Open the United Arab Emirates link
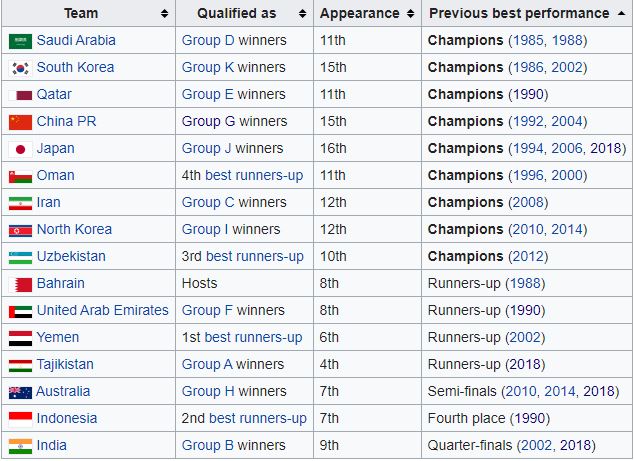634x461 pixels. 102,311
